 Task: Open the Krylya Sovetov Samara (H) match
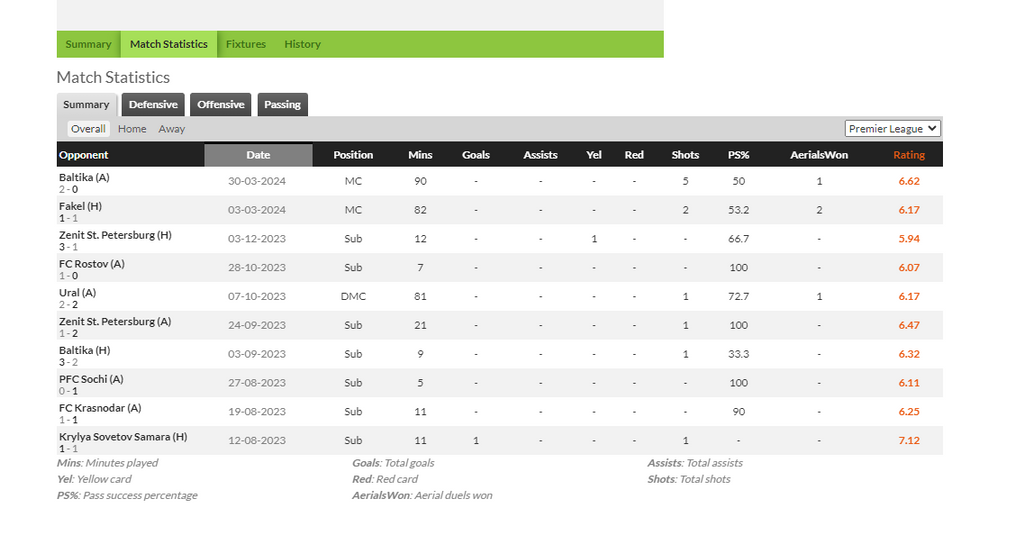tap(123, 437)
